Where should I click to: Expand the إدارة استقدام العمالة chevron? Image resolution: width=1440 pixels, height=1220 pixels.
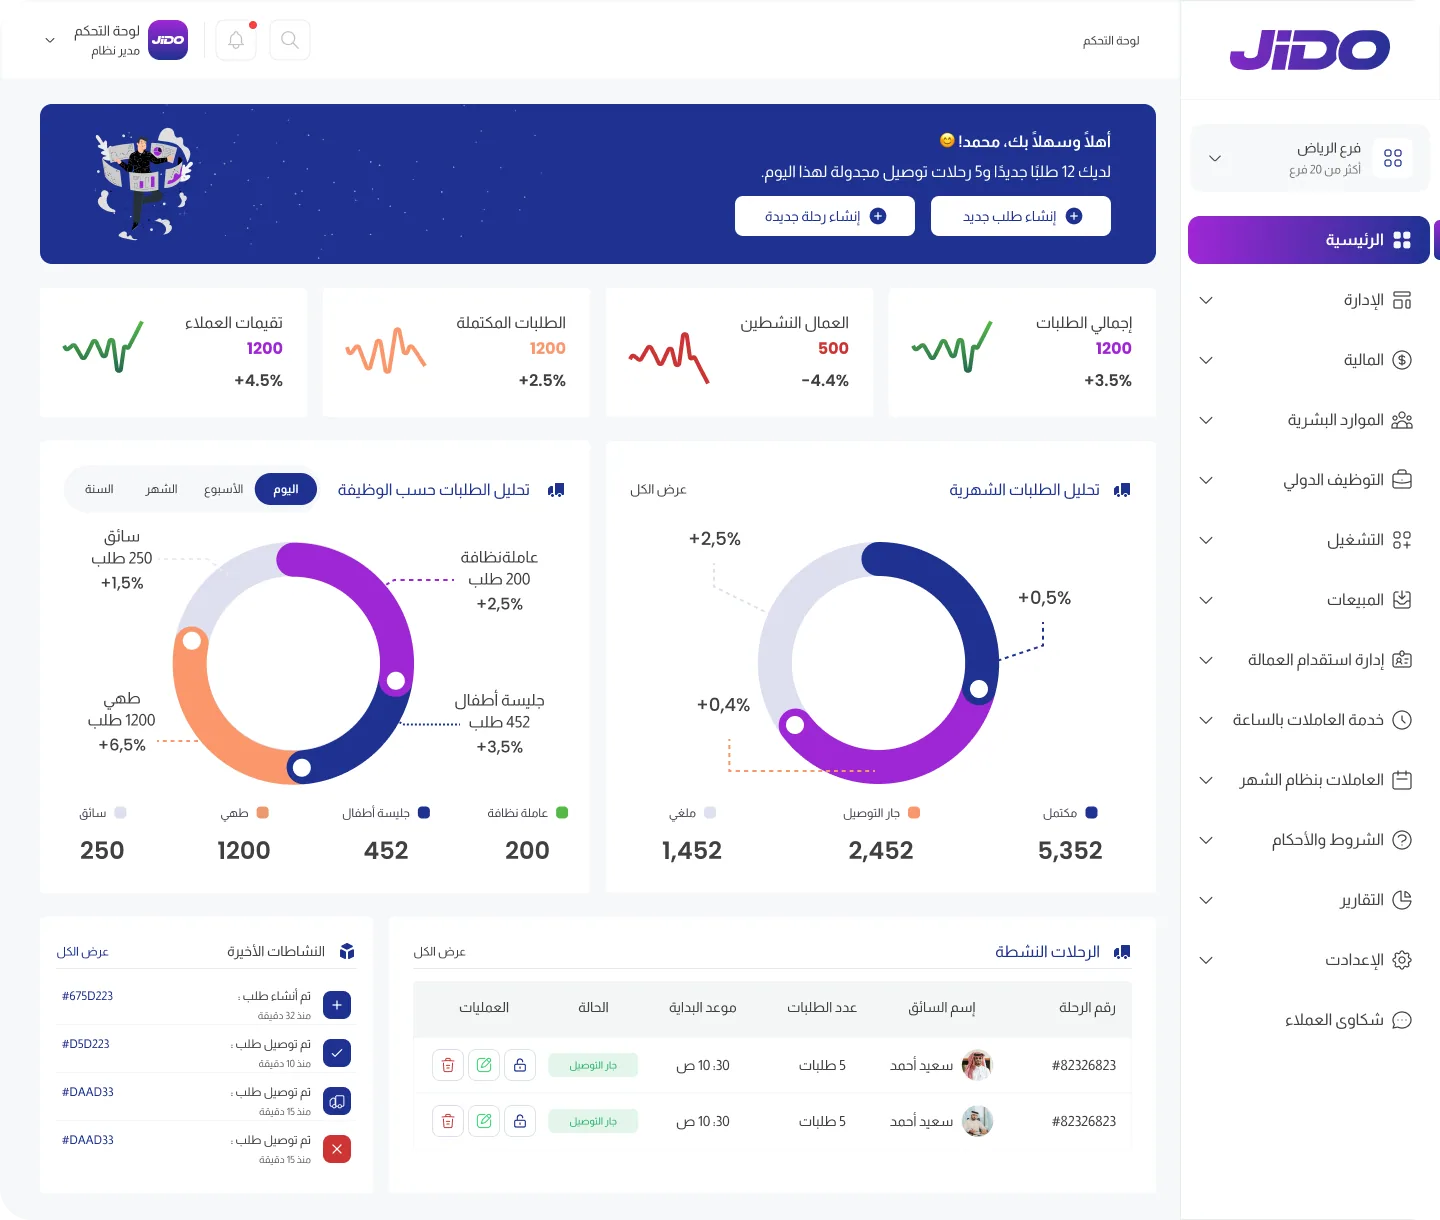[x=1206, y=660]
